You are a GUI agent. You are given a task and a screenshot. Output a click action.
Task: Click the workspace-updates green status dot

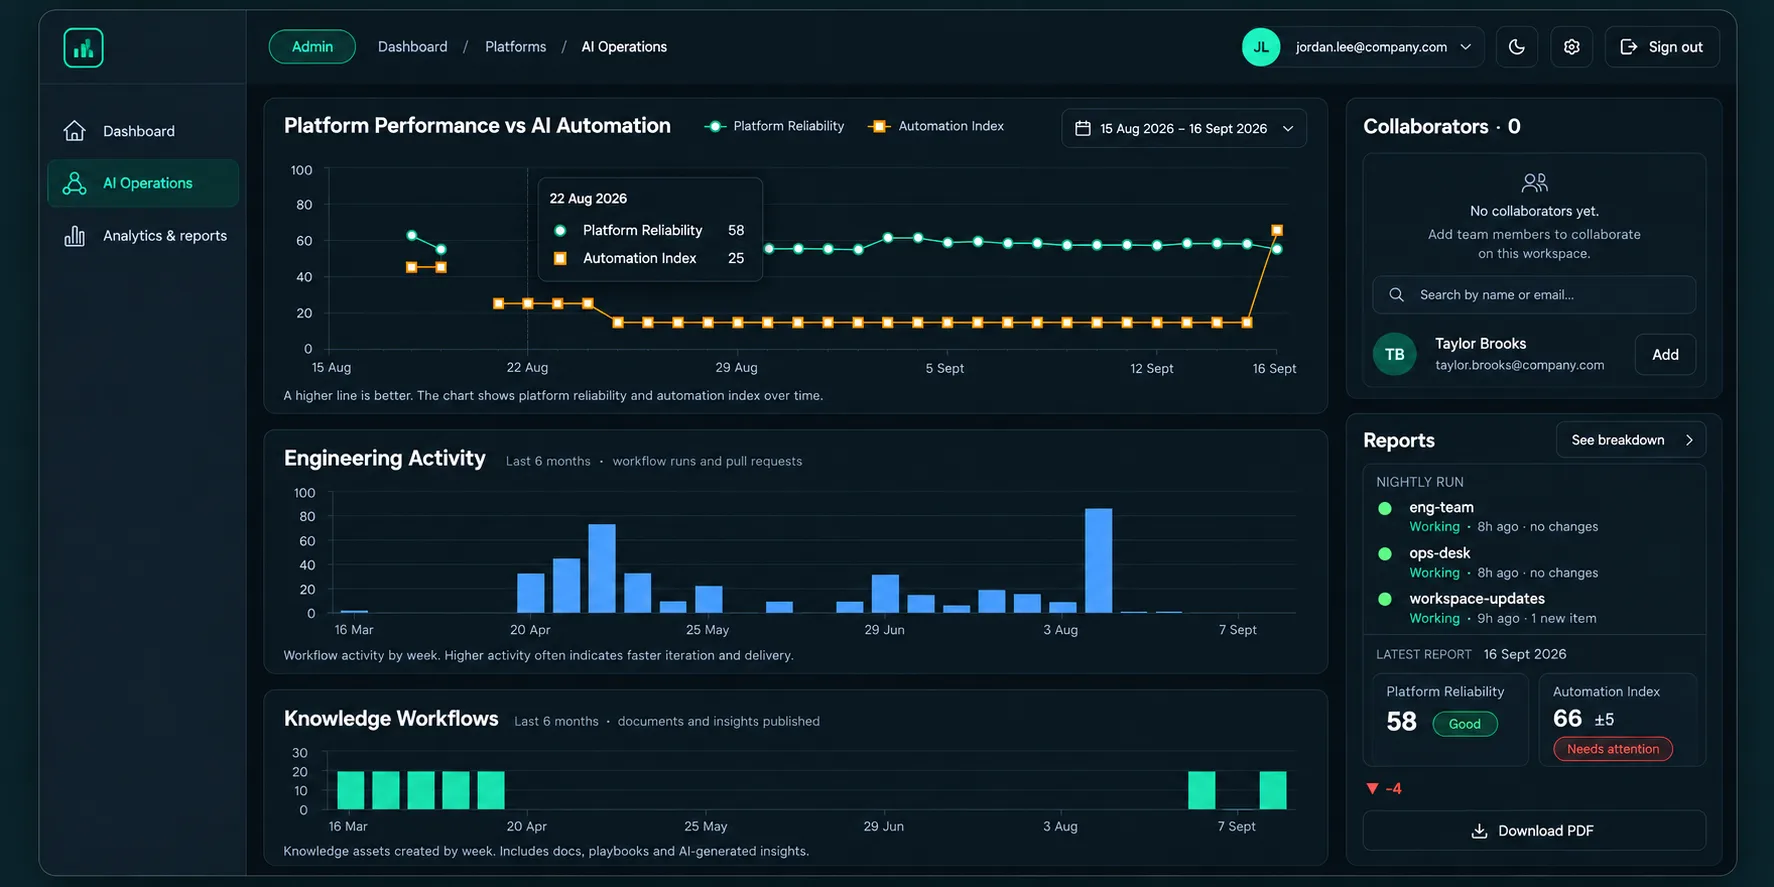[x=1385, y=599]
